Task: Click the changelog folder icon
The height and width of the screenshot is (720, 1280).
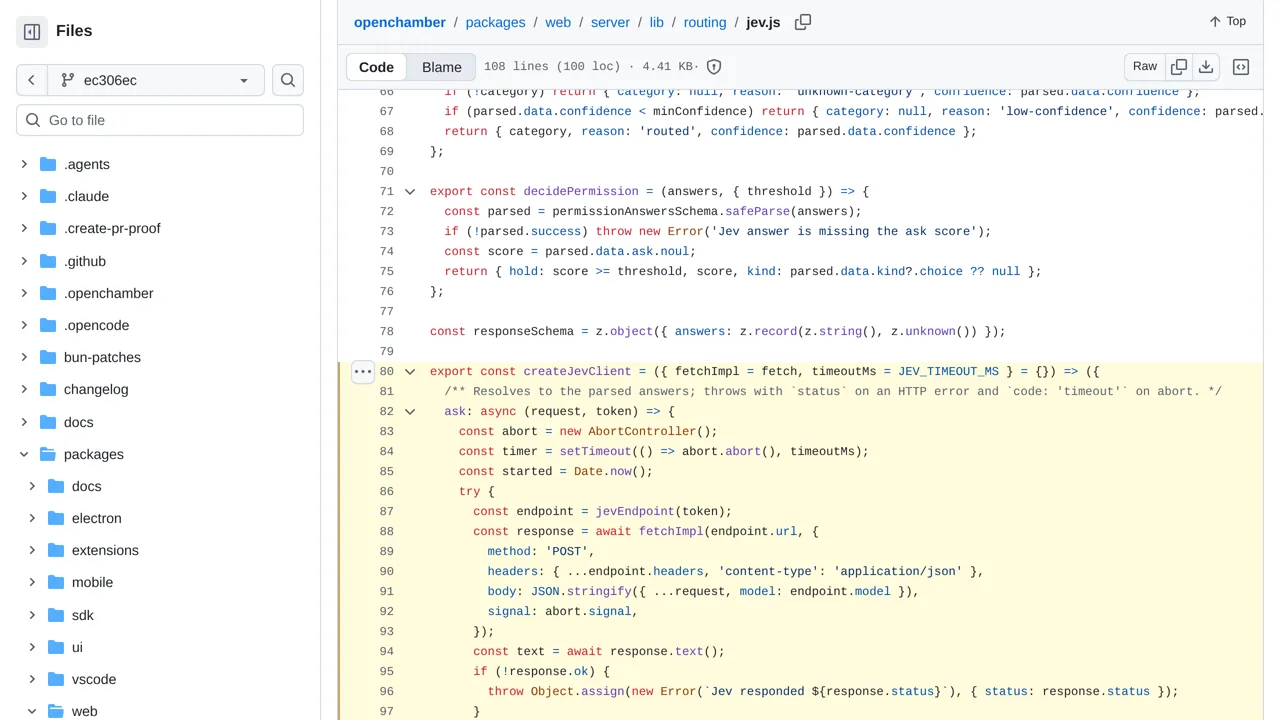Action: click(x=48, y=389)
